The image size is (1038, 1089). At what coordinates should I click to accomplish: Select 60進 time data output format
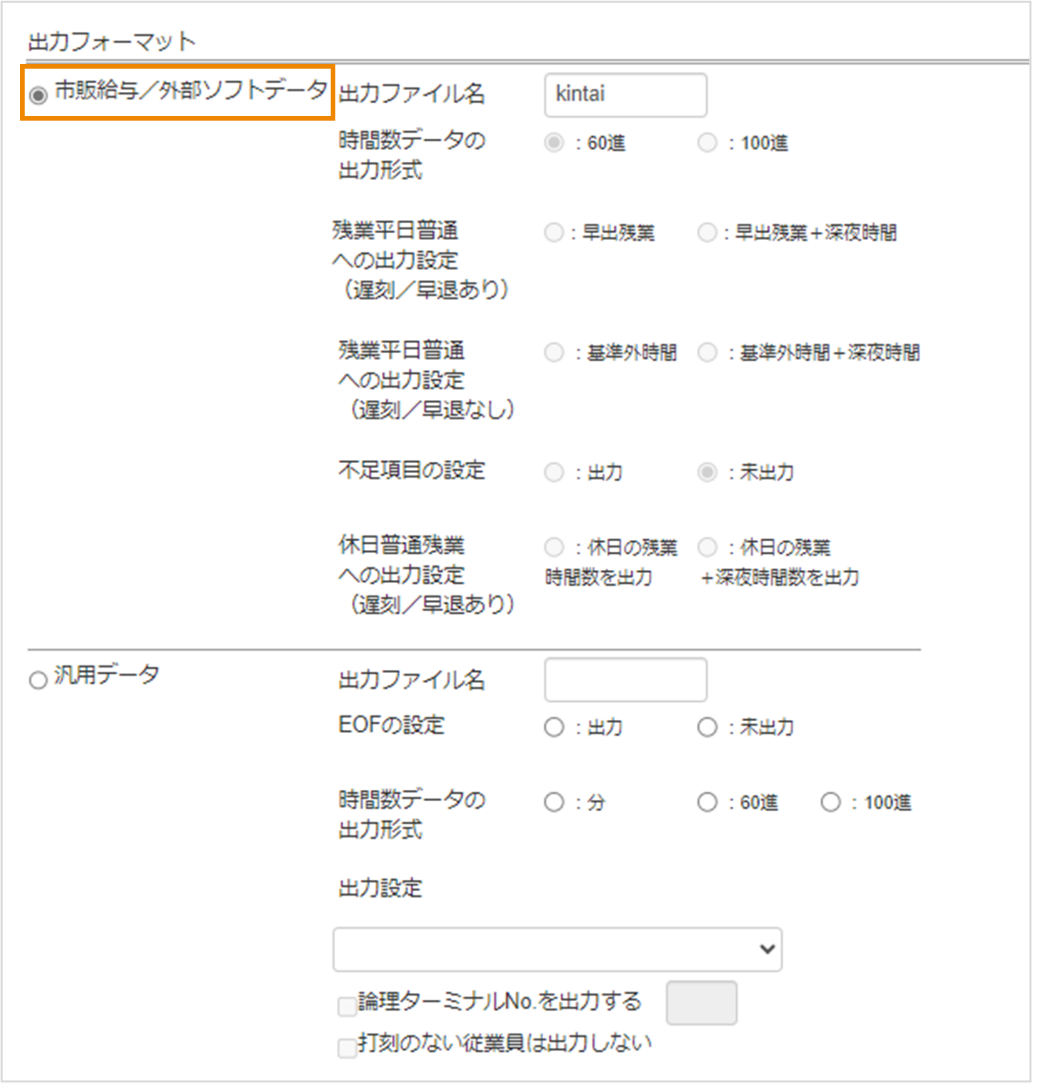554,143
